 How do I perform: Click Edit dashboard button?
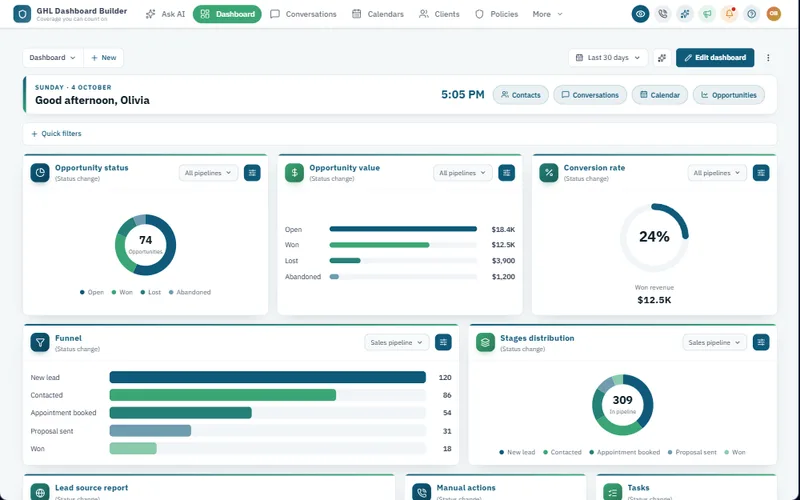coord(715,58)
